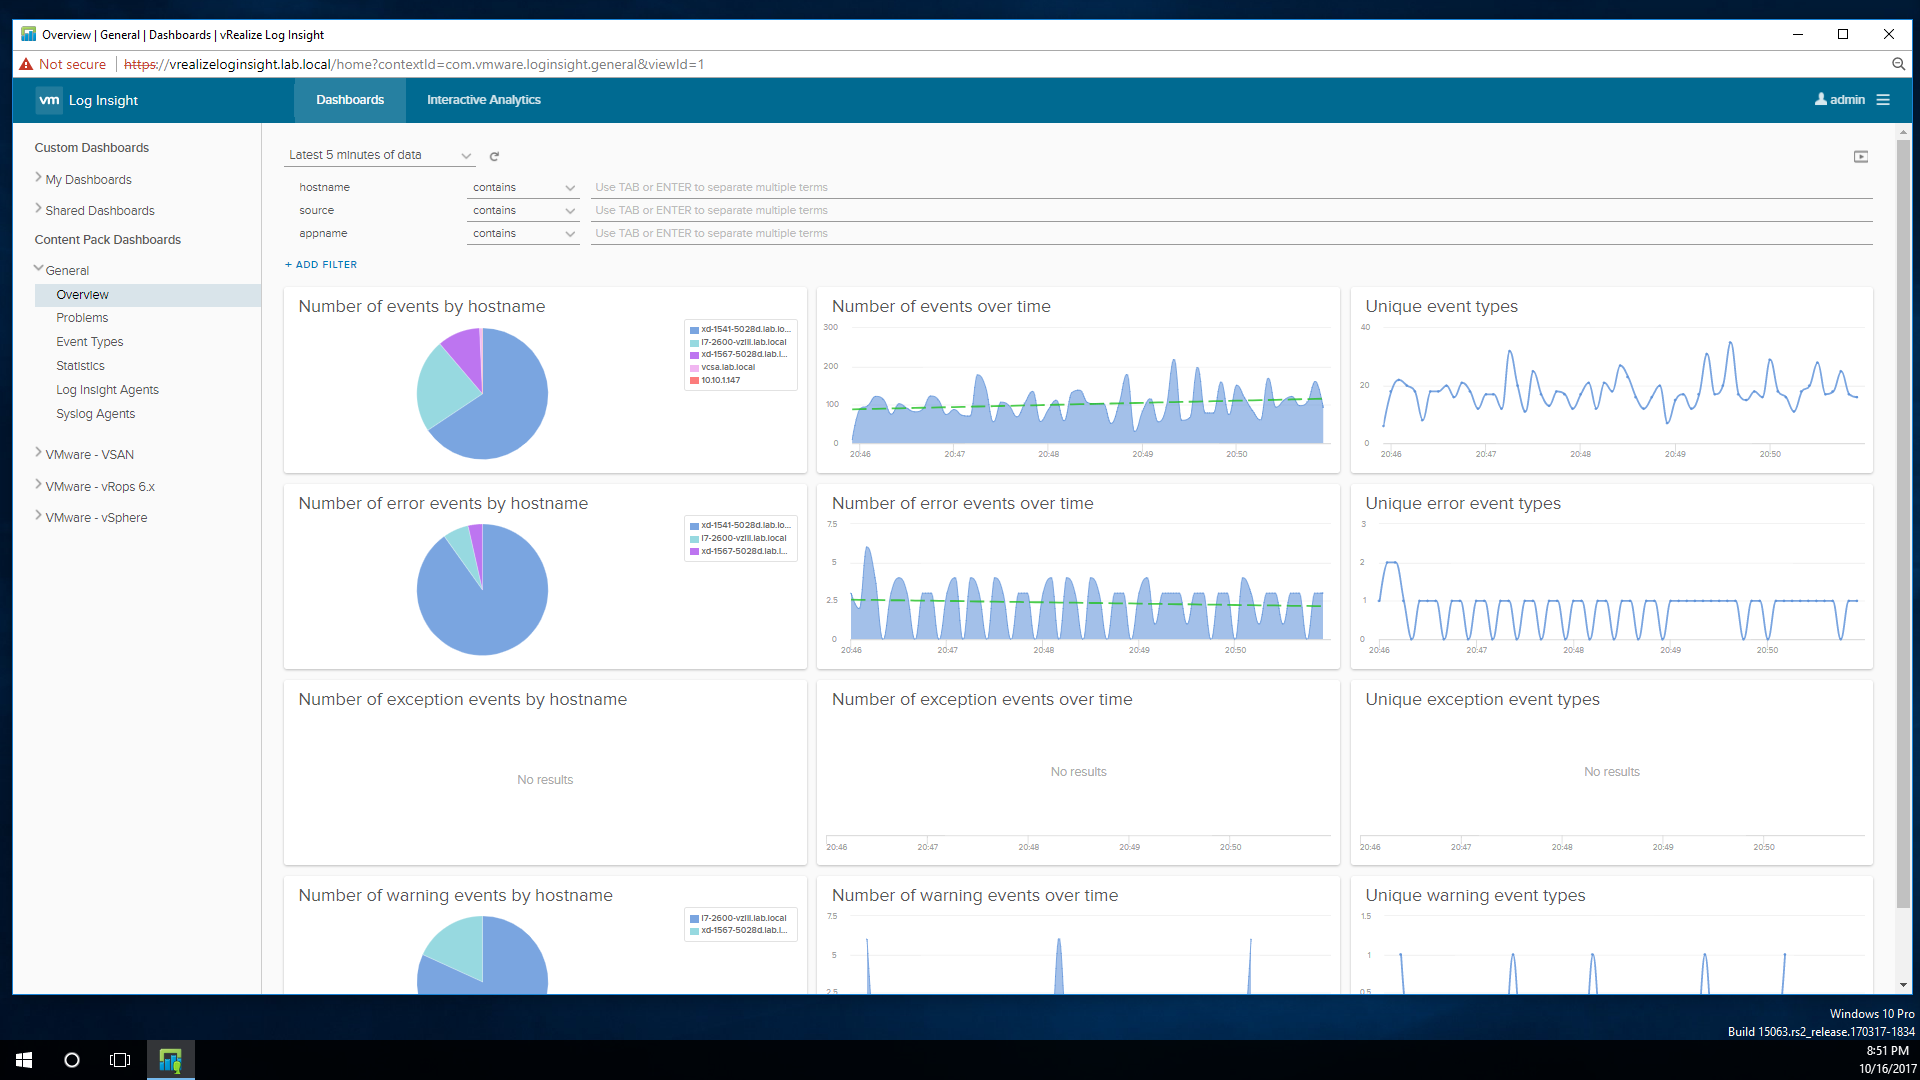Open the hamburger menu next to admin
This screenshot has width=1920, height=1080.
1883,100
